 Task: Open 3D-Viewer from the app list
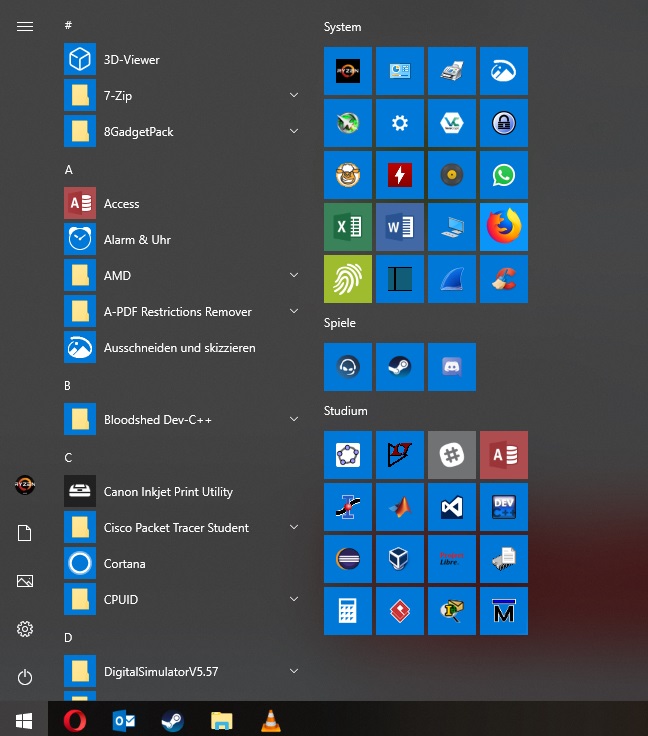tap(183, 59)
